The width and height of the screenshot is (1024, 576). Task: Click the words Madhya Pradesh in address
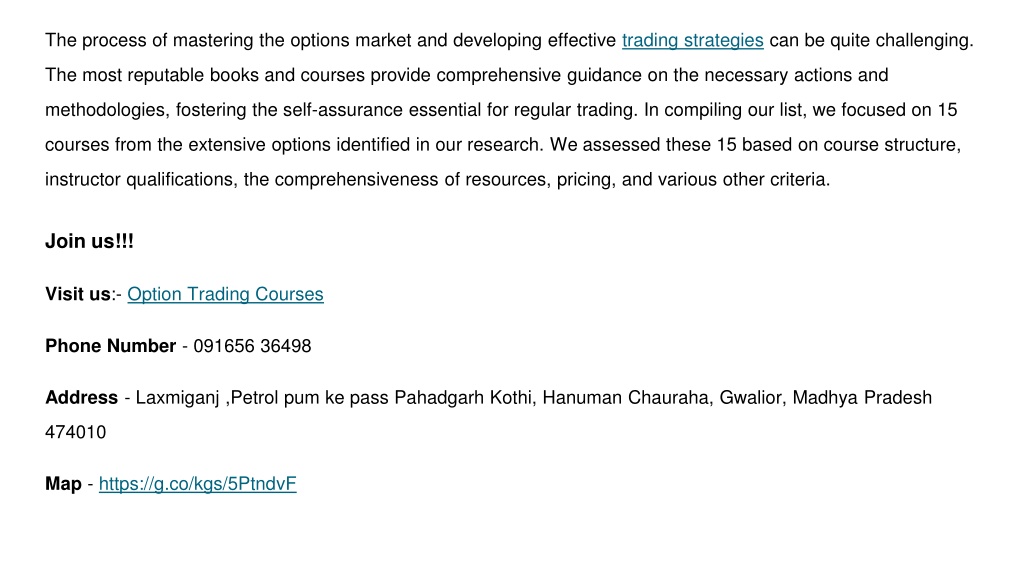(862, 398)
